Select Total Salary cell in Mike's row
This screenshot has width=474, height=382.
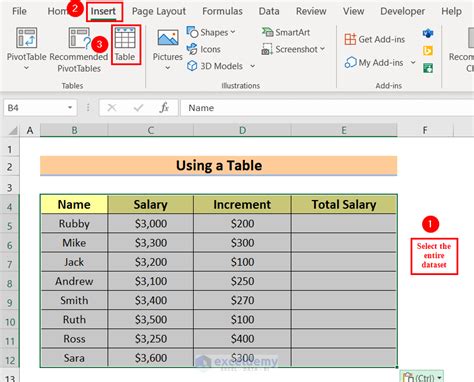(x=344, y=243)
